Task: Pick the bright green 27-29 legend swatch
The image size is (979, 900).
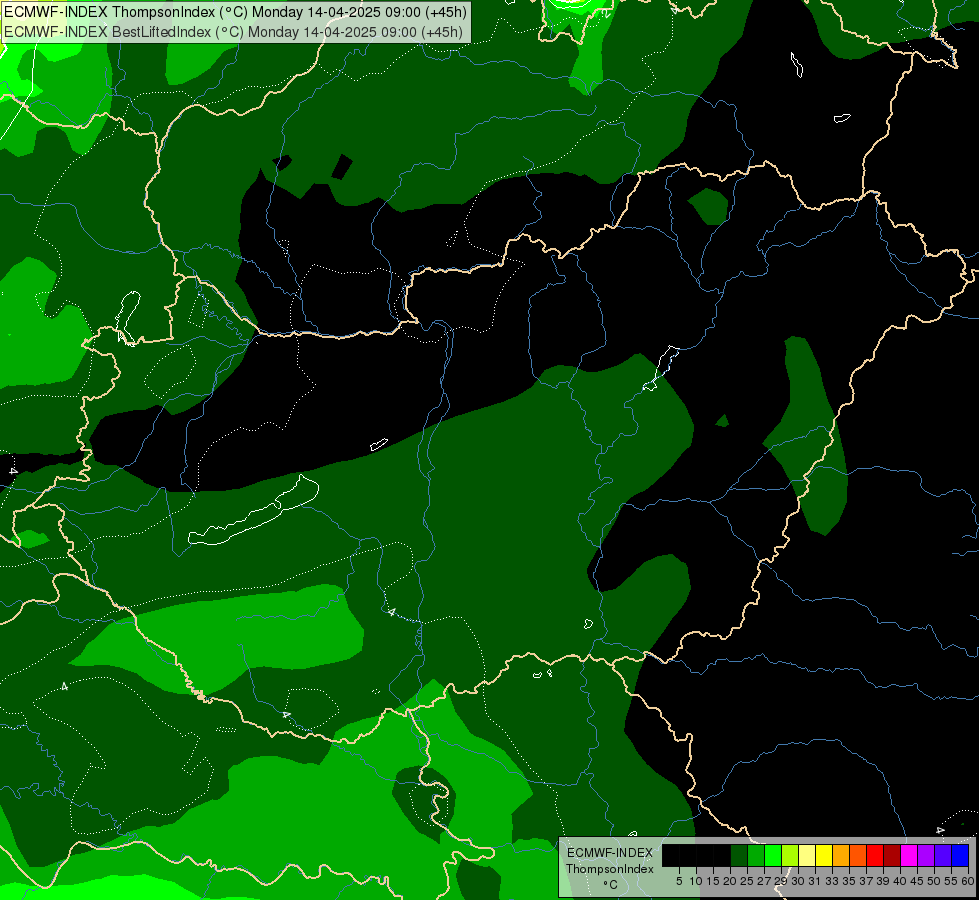Action: pyautogui.click(x=773, y=855)
